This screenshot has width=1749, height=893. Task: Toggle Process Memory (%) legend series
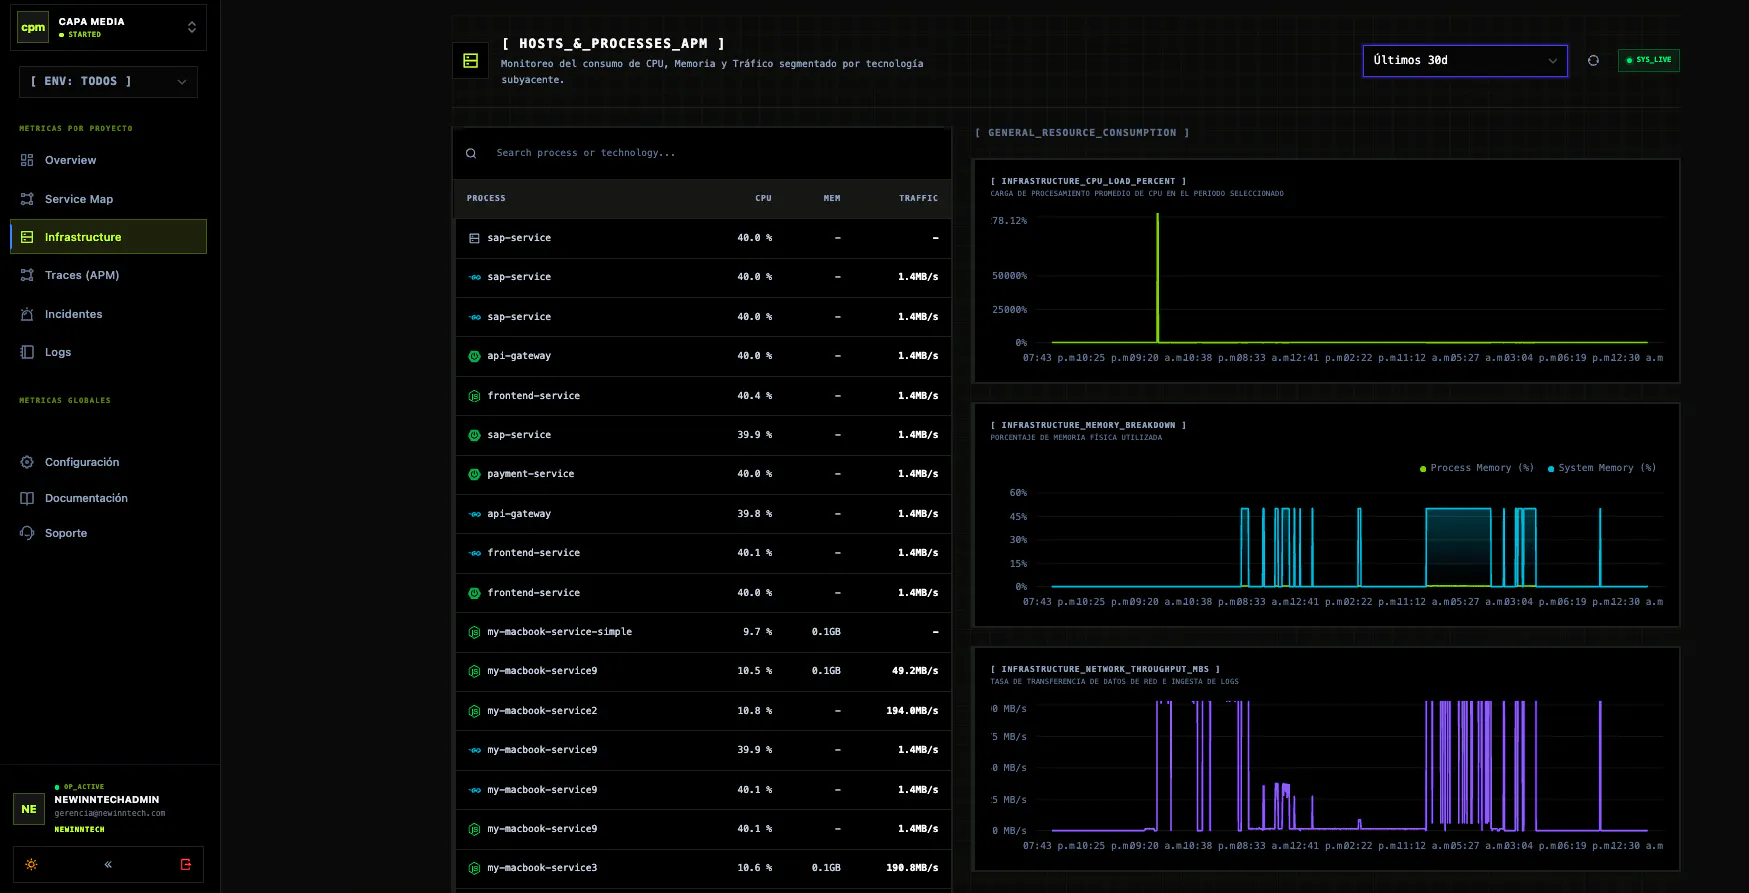coord(1477,468)
